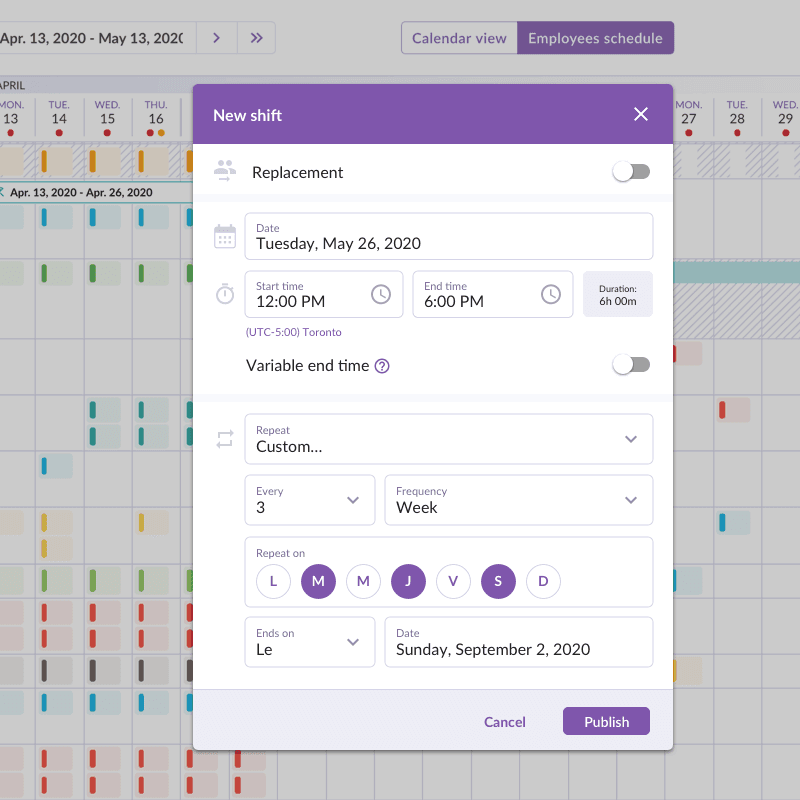The width and height of the screenshot is (800, 800).
Task: Toggle selected first M repeat day
Action: click(318, 581)
